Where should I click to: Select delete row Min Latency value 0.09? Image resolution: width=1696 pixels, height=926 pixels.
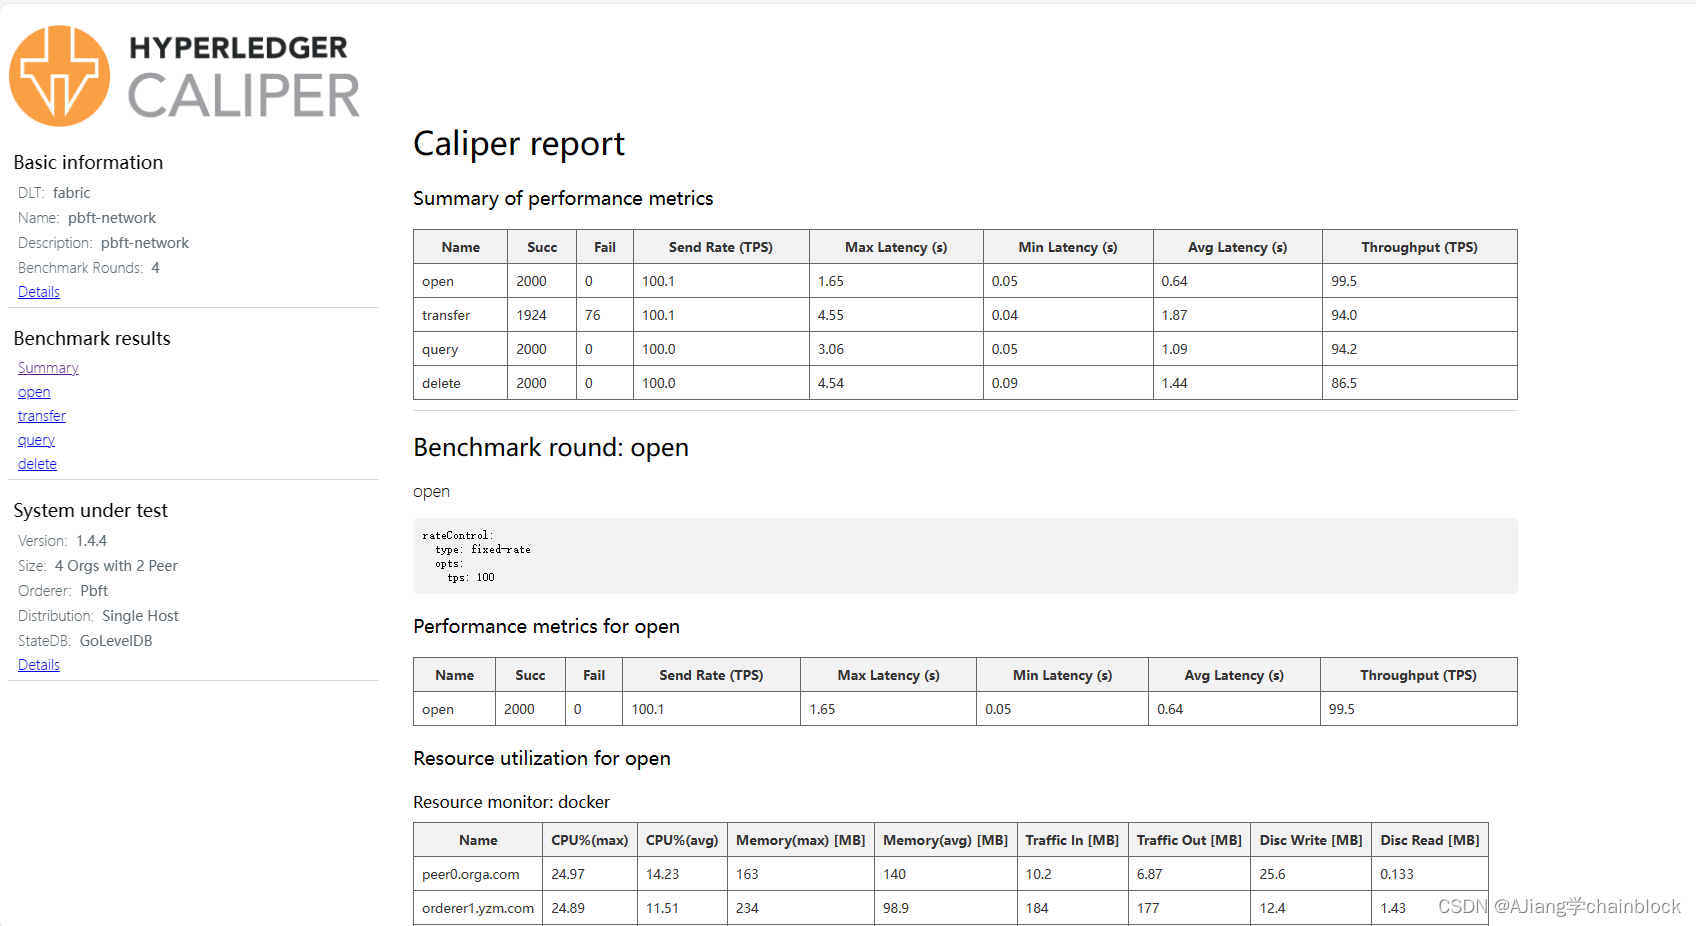tap(1004, 383)
